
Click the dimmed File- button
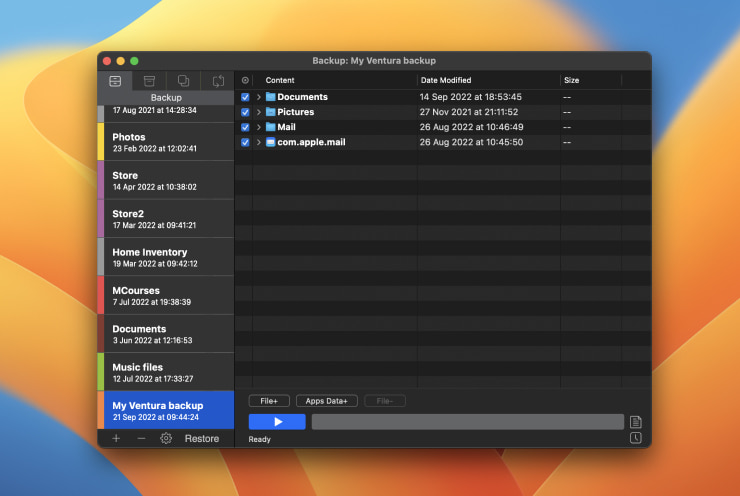385,401
